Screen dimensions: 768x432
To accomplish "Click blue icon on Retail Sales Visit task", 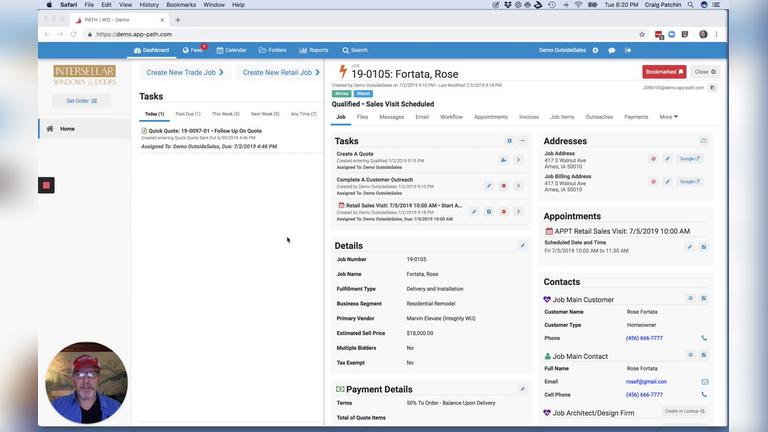I will click(489, 212).
